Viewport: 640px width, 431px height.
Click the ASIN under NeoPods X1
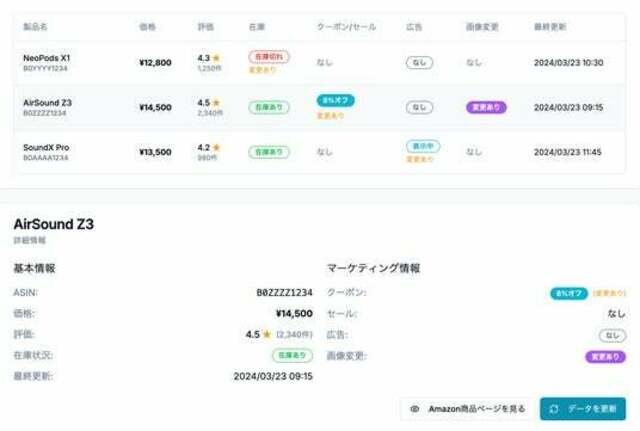tap(45, 68)
